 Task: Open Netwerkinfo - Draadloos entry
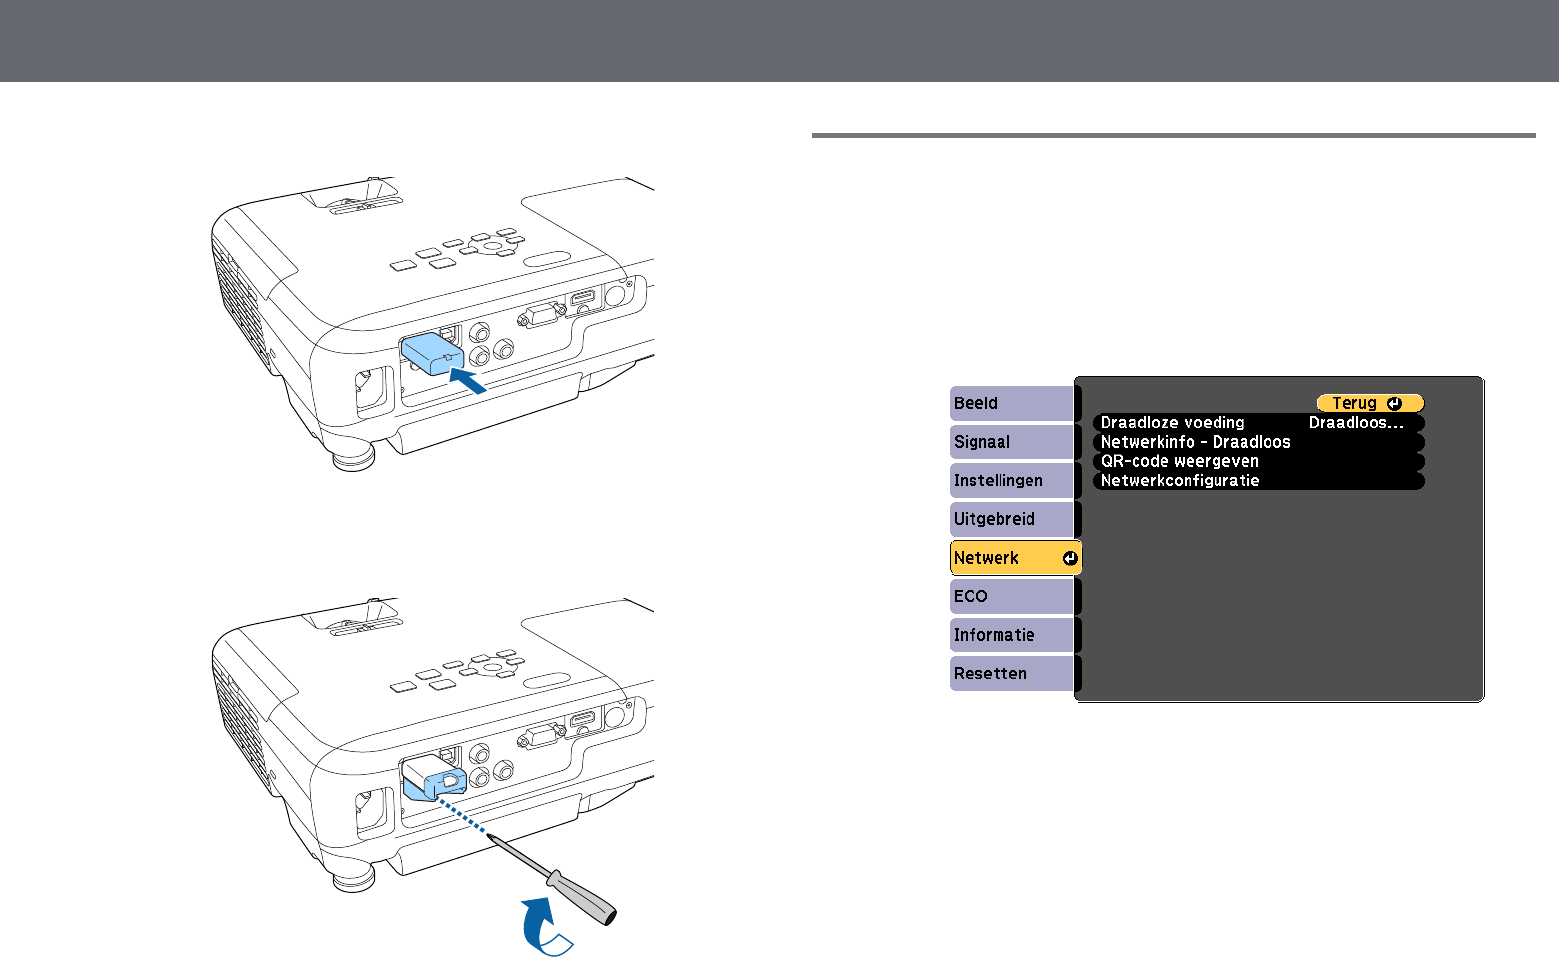tap(1259, 442)
